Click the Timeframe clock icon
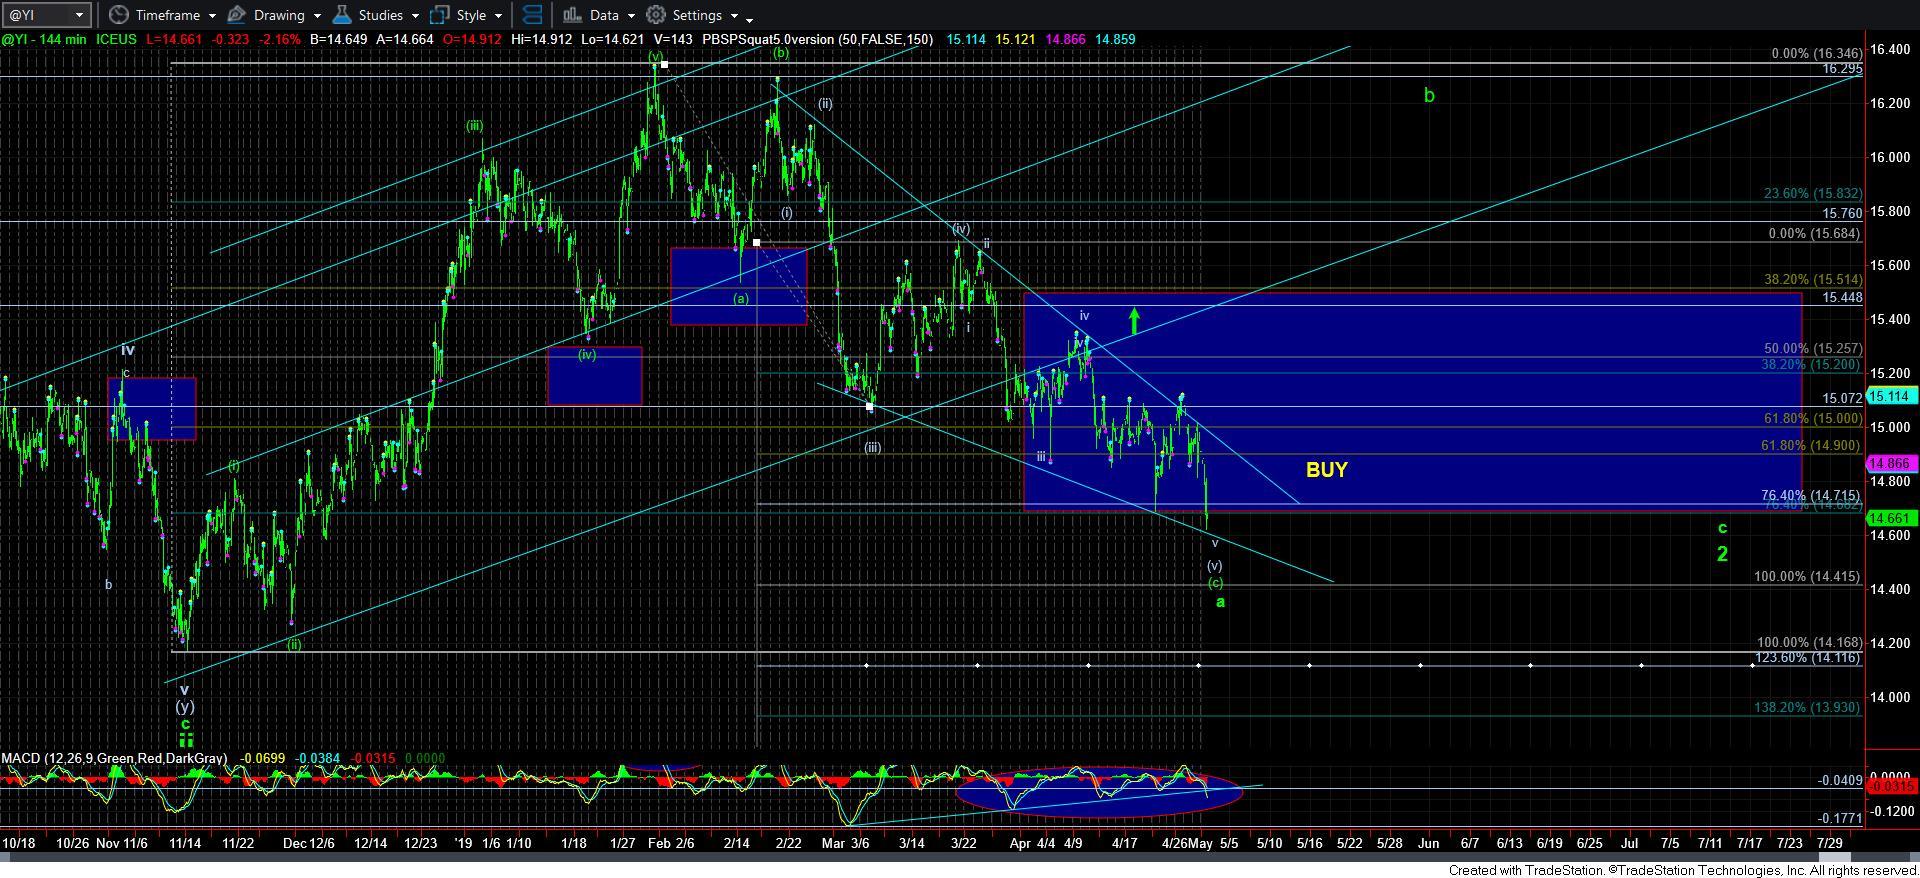The image size is (1920, 878). [120, 15]
